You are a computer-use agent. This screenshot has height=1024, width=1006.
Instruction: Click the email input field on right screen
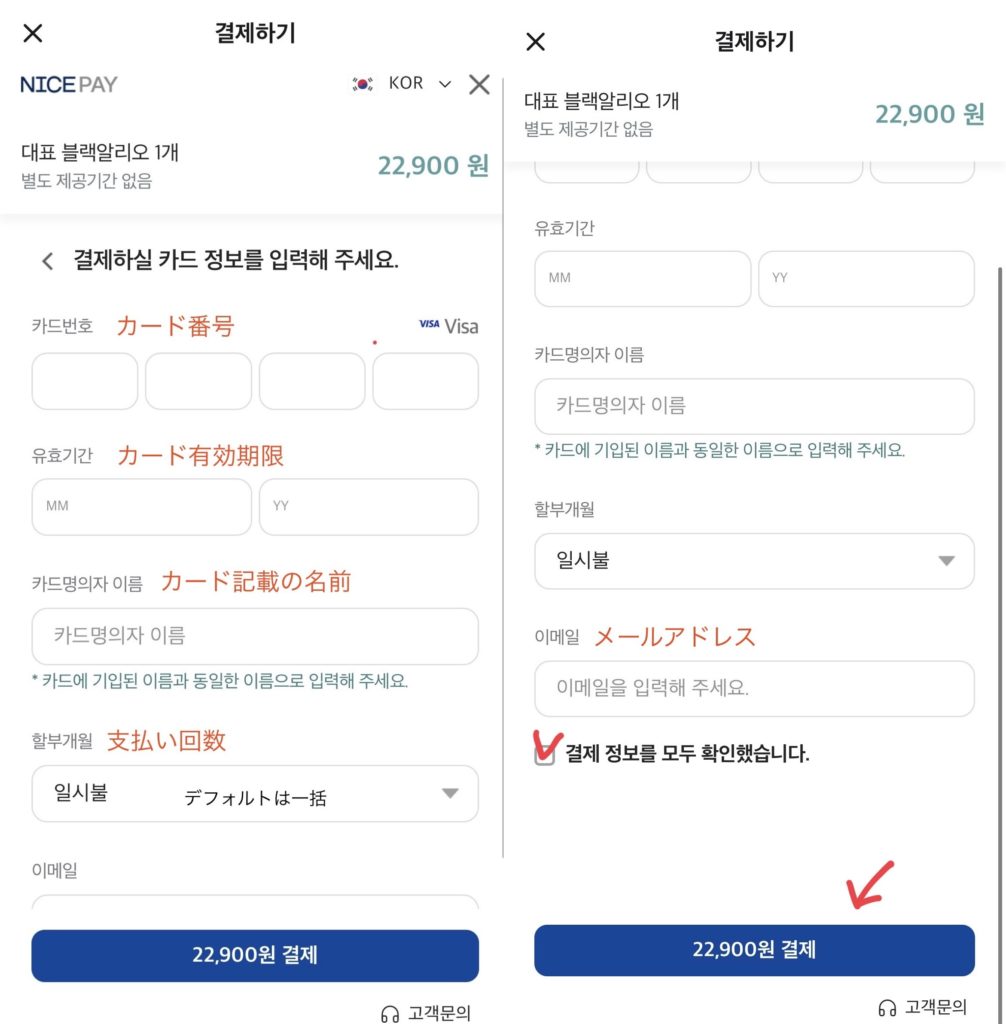(754, 689)
